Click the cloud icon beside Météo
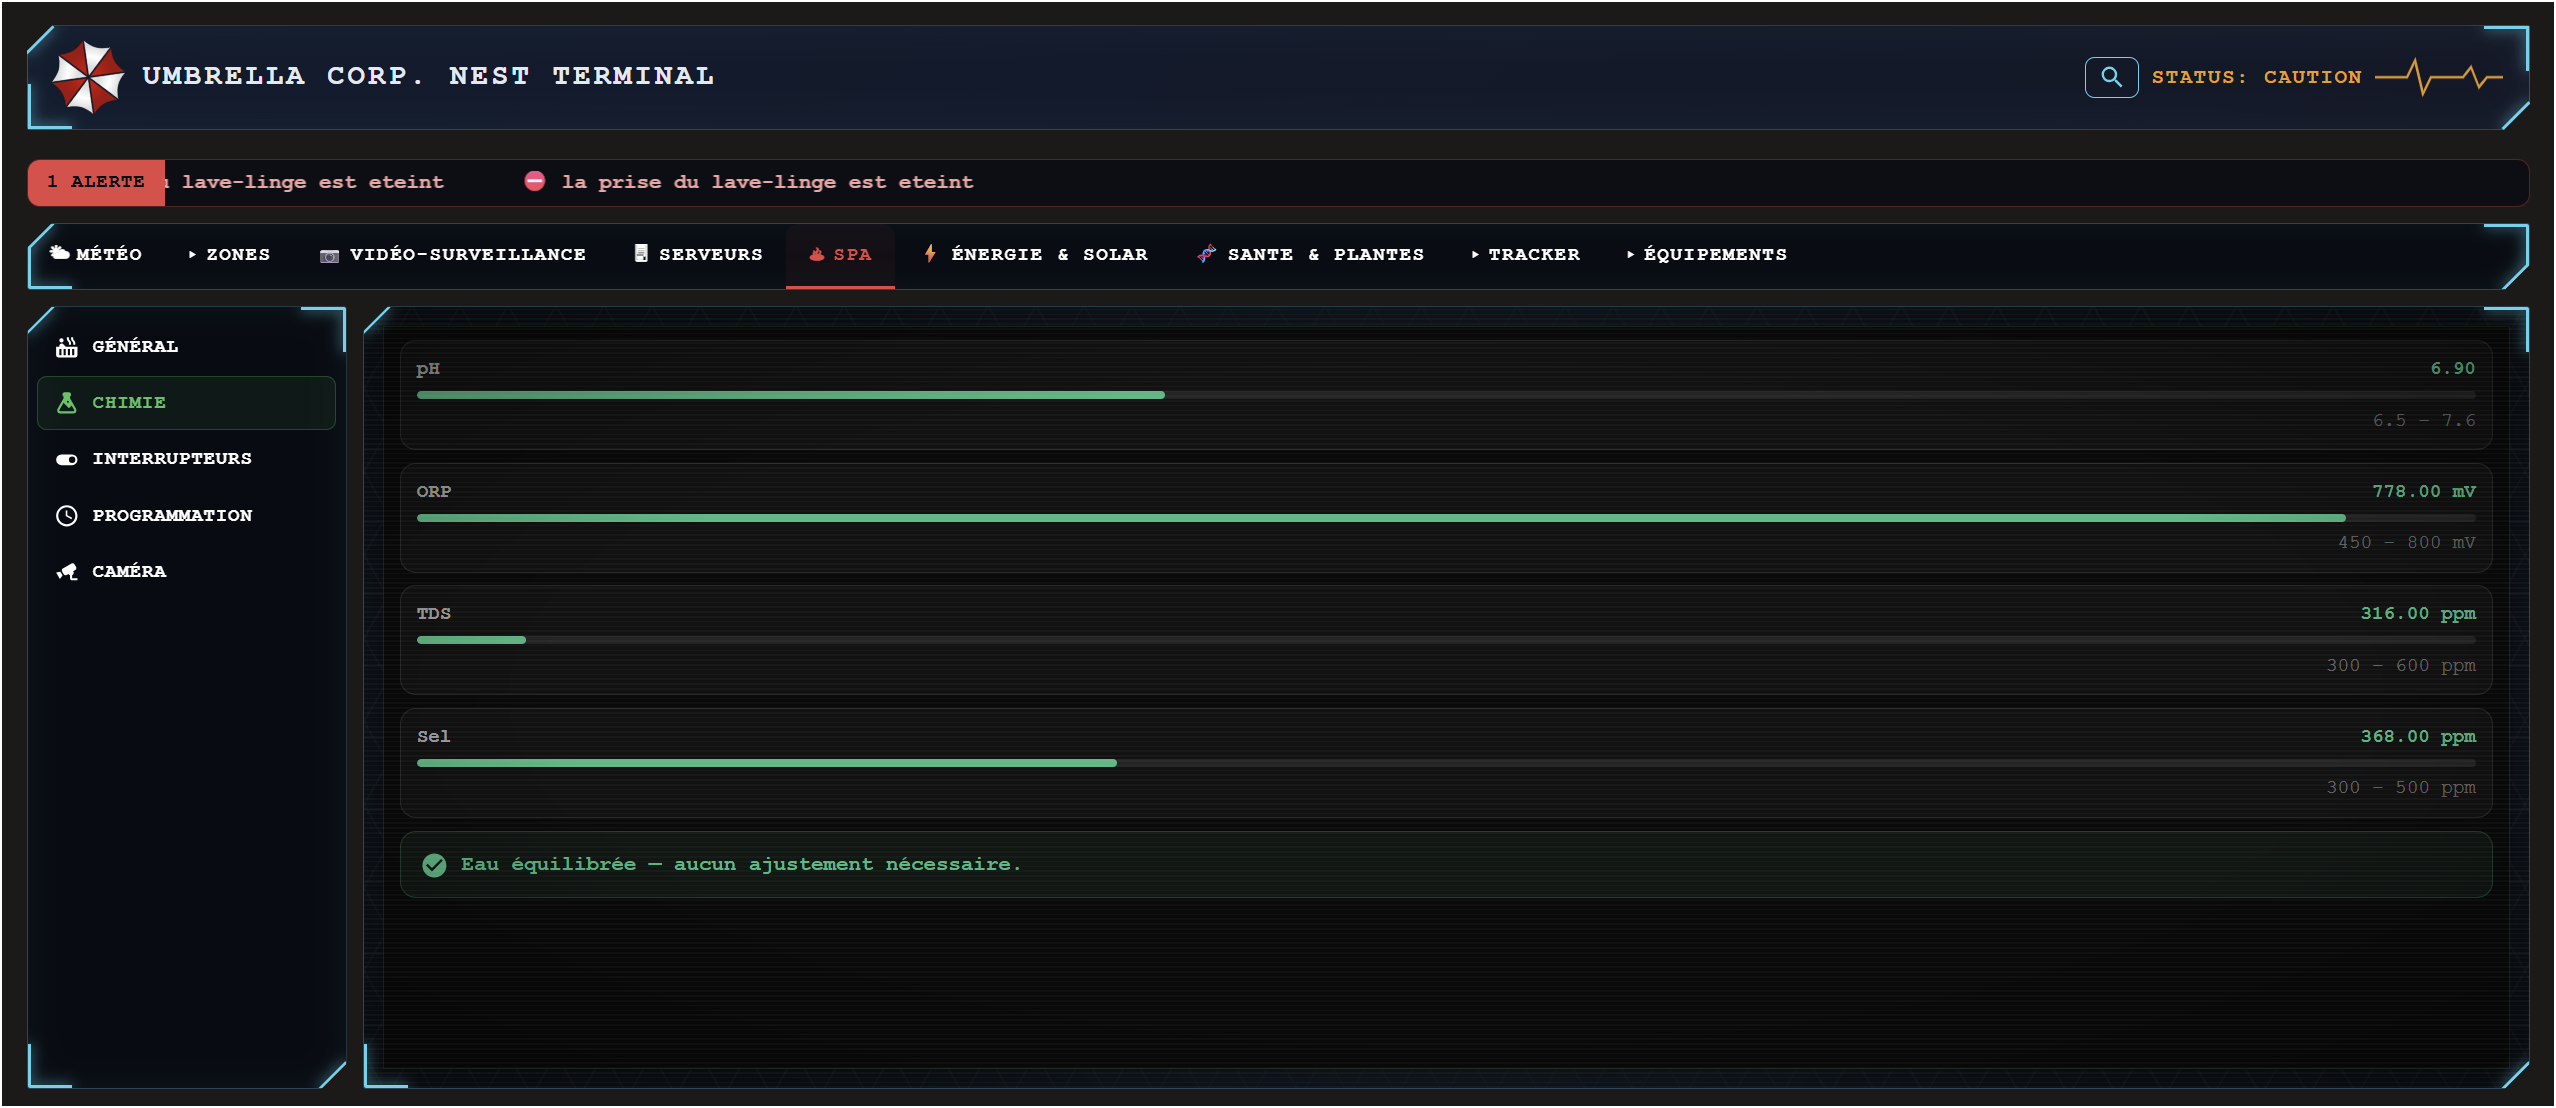 pyautogui.click(x=60, y=253)
